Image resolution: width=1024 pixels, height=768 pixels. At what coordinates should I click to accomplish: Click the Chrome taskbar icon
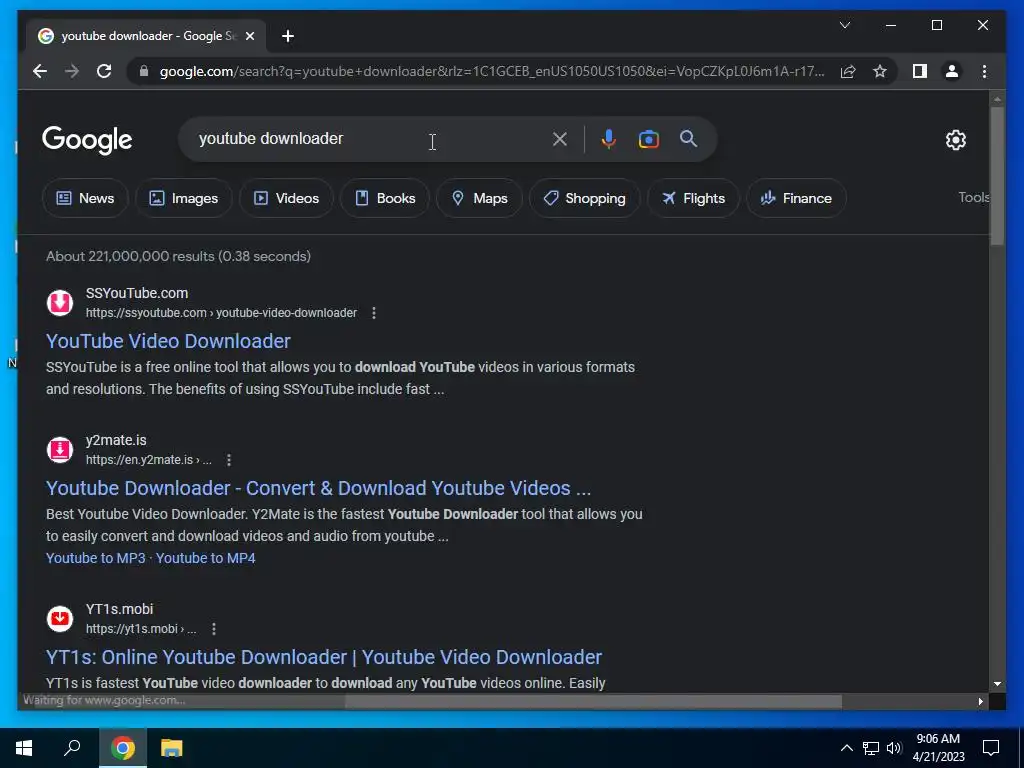click(123, 748)
